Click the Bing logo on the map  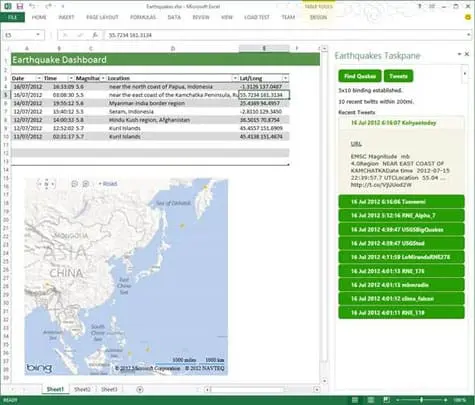[39, 368]
